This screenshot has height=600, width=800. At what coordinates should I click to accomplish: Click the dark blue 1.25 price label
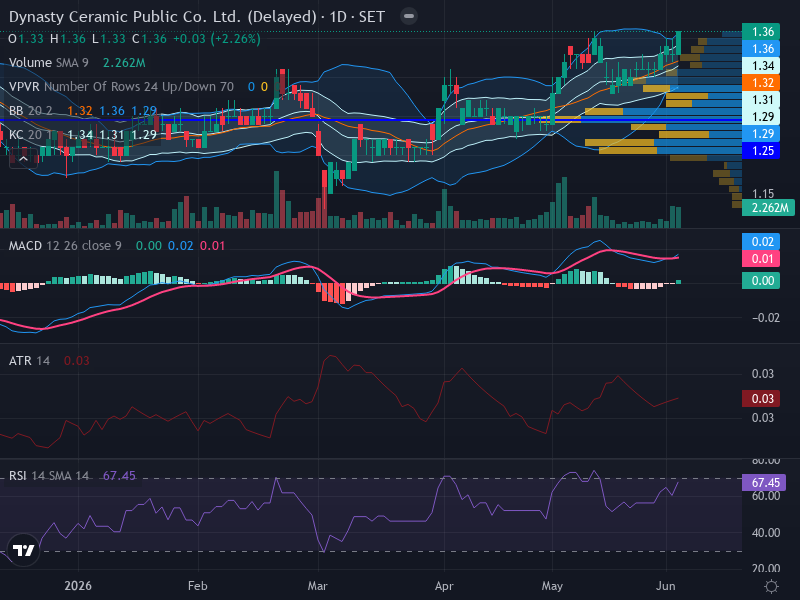(x=761, y=151)
